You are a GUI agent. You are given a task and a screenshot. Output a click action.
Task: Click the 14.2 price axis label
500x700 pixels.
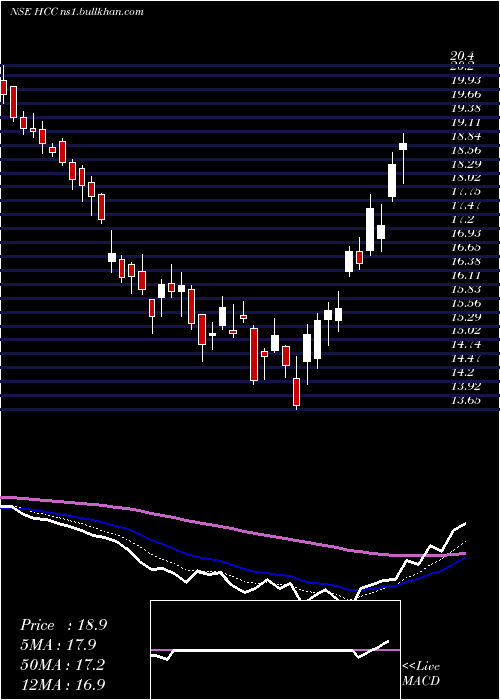tap(462, 372)
